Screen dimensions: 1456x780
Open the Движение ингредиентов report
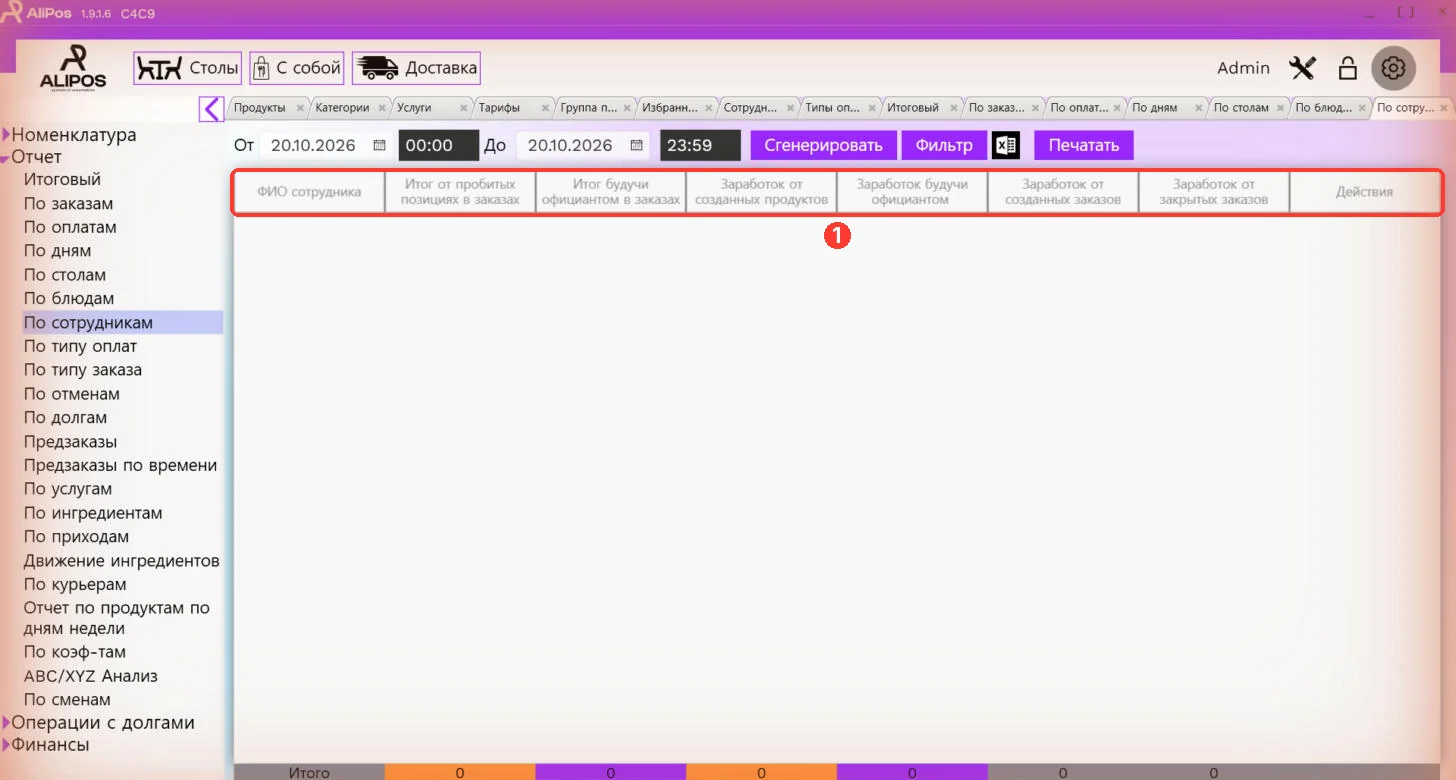pos(121,561)
